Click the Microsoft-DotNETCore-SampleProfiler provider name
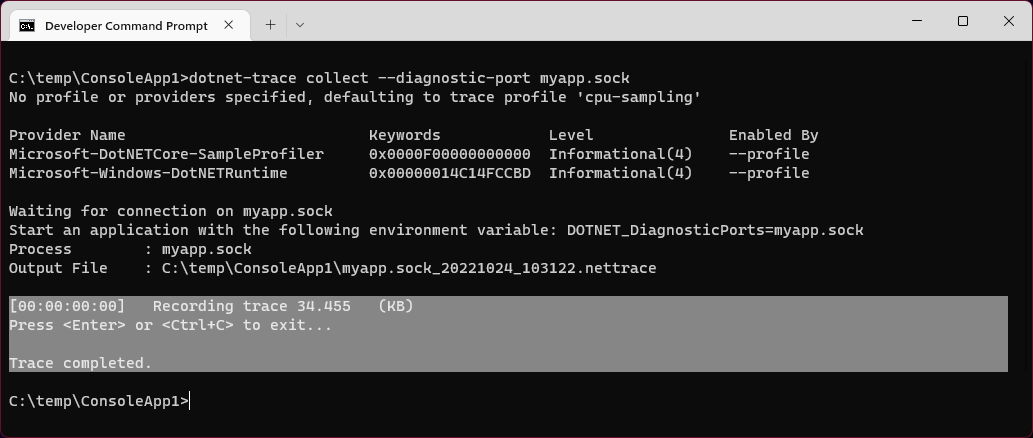Screen dimensions: 1033x438 tap(166, 154)
